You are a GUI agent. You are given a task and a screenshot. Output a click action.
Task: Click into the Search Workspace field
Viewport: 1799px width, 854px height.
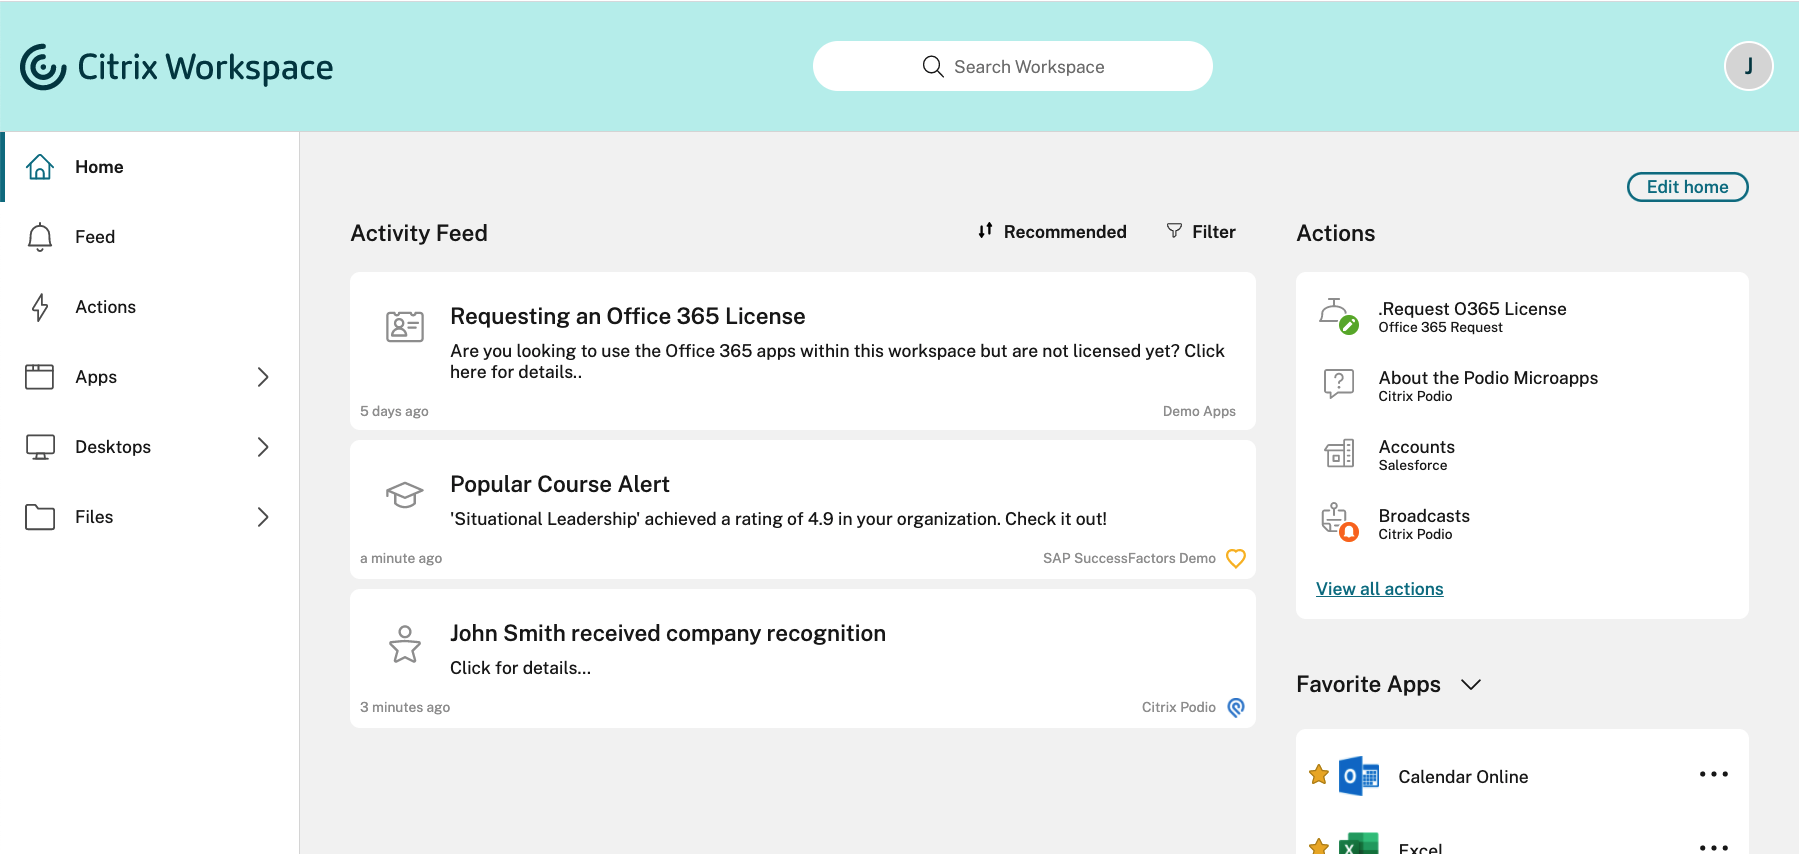1013,66
